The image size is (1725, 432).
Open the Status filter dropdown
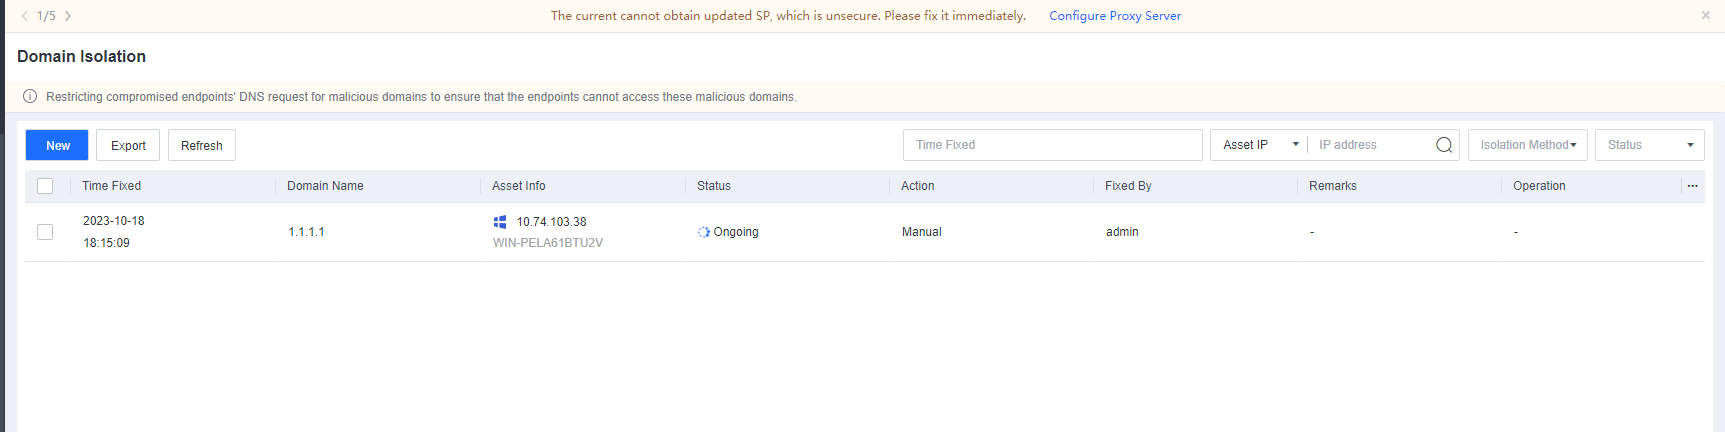(x=1649, y=145)
